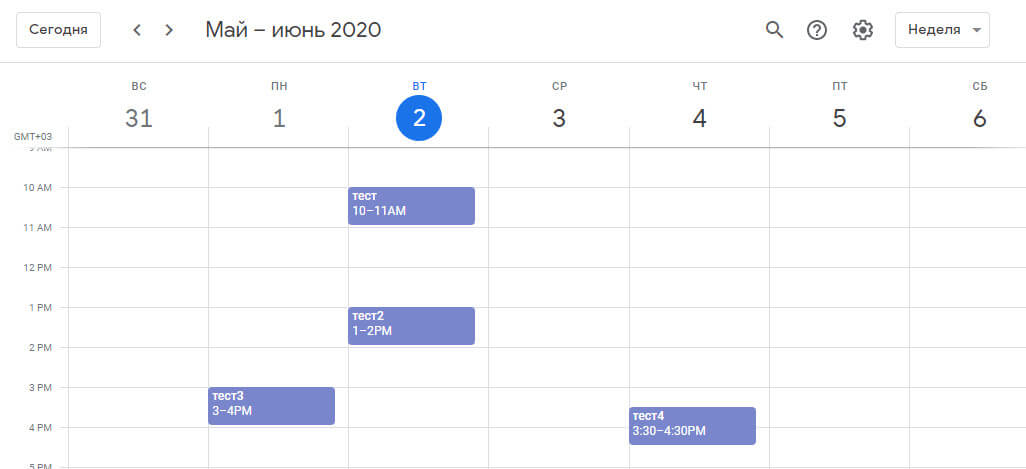
Task: Click date 4 under ЧТ header
Action: point(699,119)
